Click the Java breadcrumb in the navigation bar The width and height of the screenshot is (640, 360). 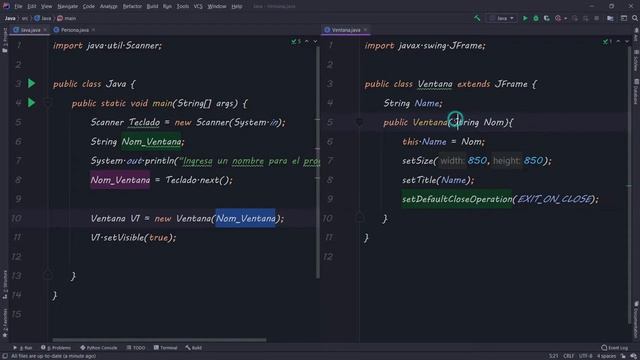pos(10,18)
